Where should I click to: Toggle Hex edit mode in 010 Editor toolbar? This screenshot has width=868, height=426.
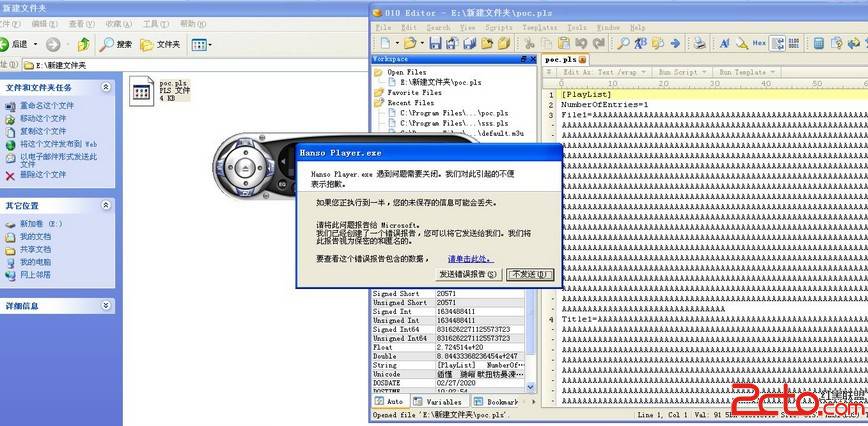[760, 43]
